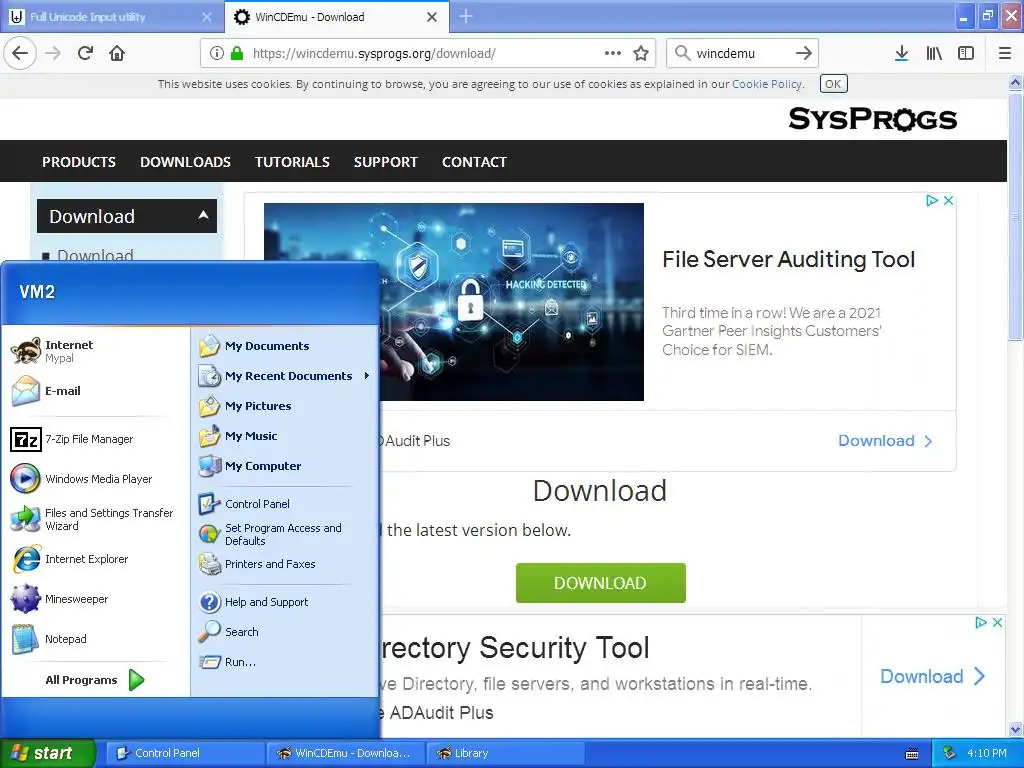The height and width of the screenshot is (768, 1024).
Task: Show site information icon in address bar
Action: (x=217, y=53)
